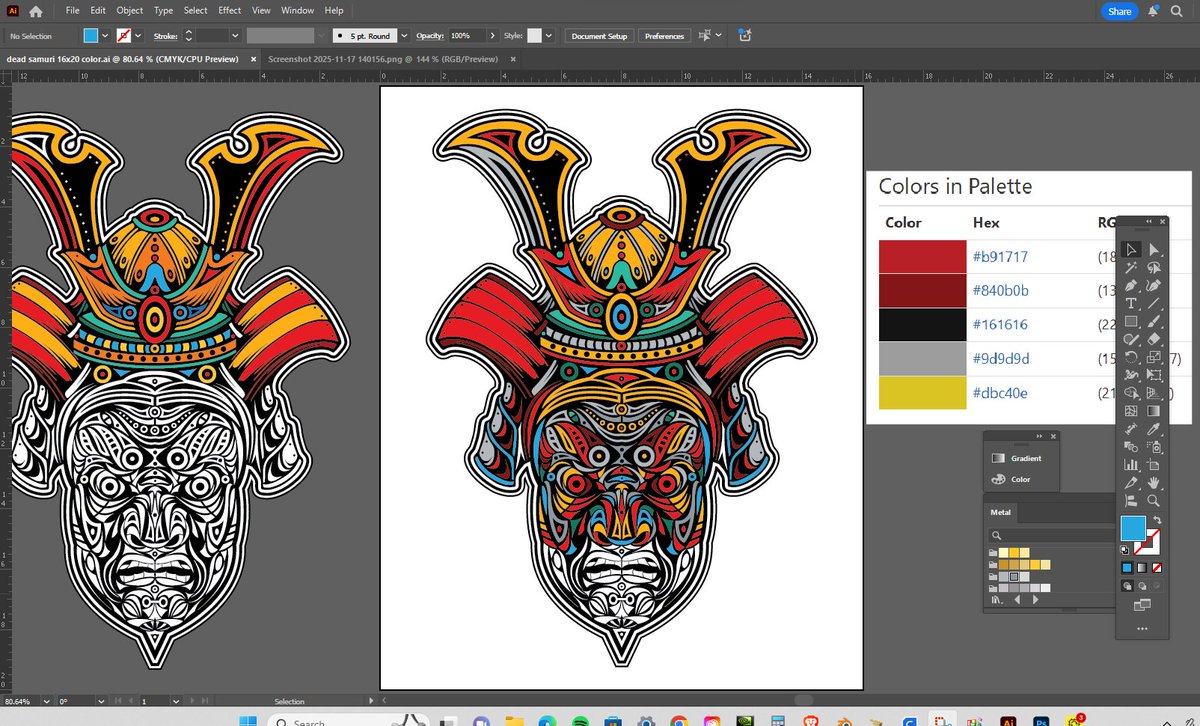This screenshot has height=726, width=1200.
Task: Select the Free Transform tool
Action: coord(1154,375)
